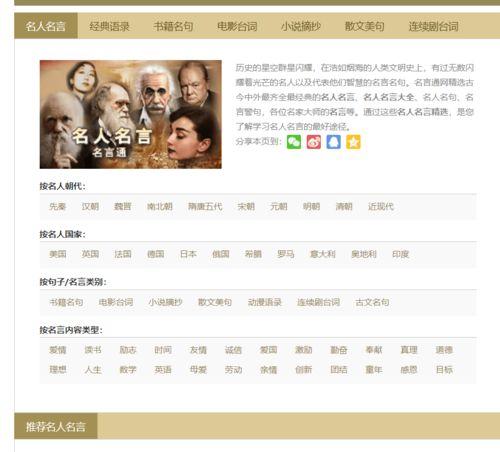Open the 电影台词 navigation tab

coord(237,26)
